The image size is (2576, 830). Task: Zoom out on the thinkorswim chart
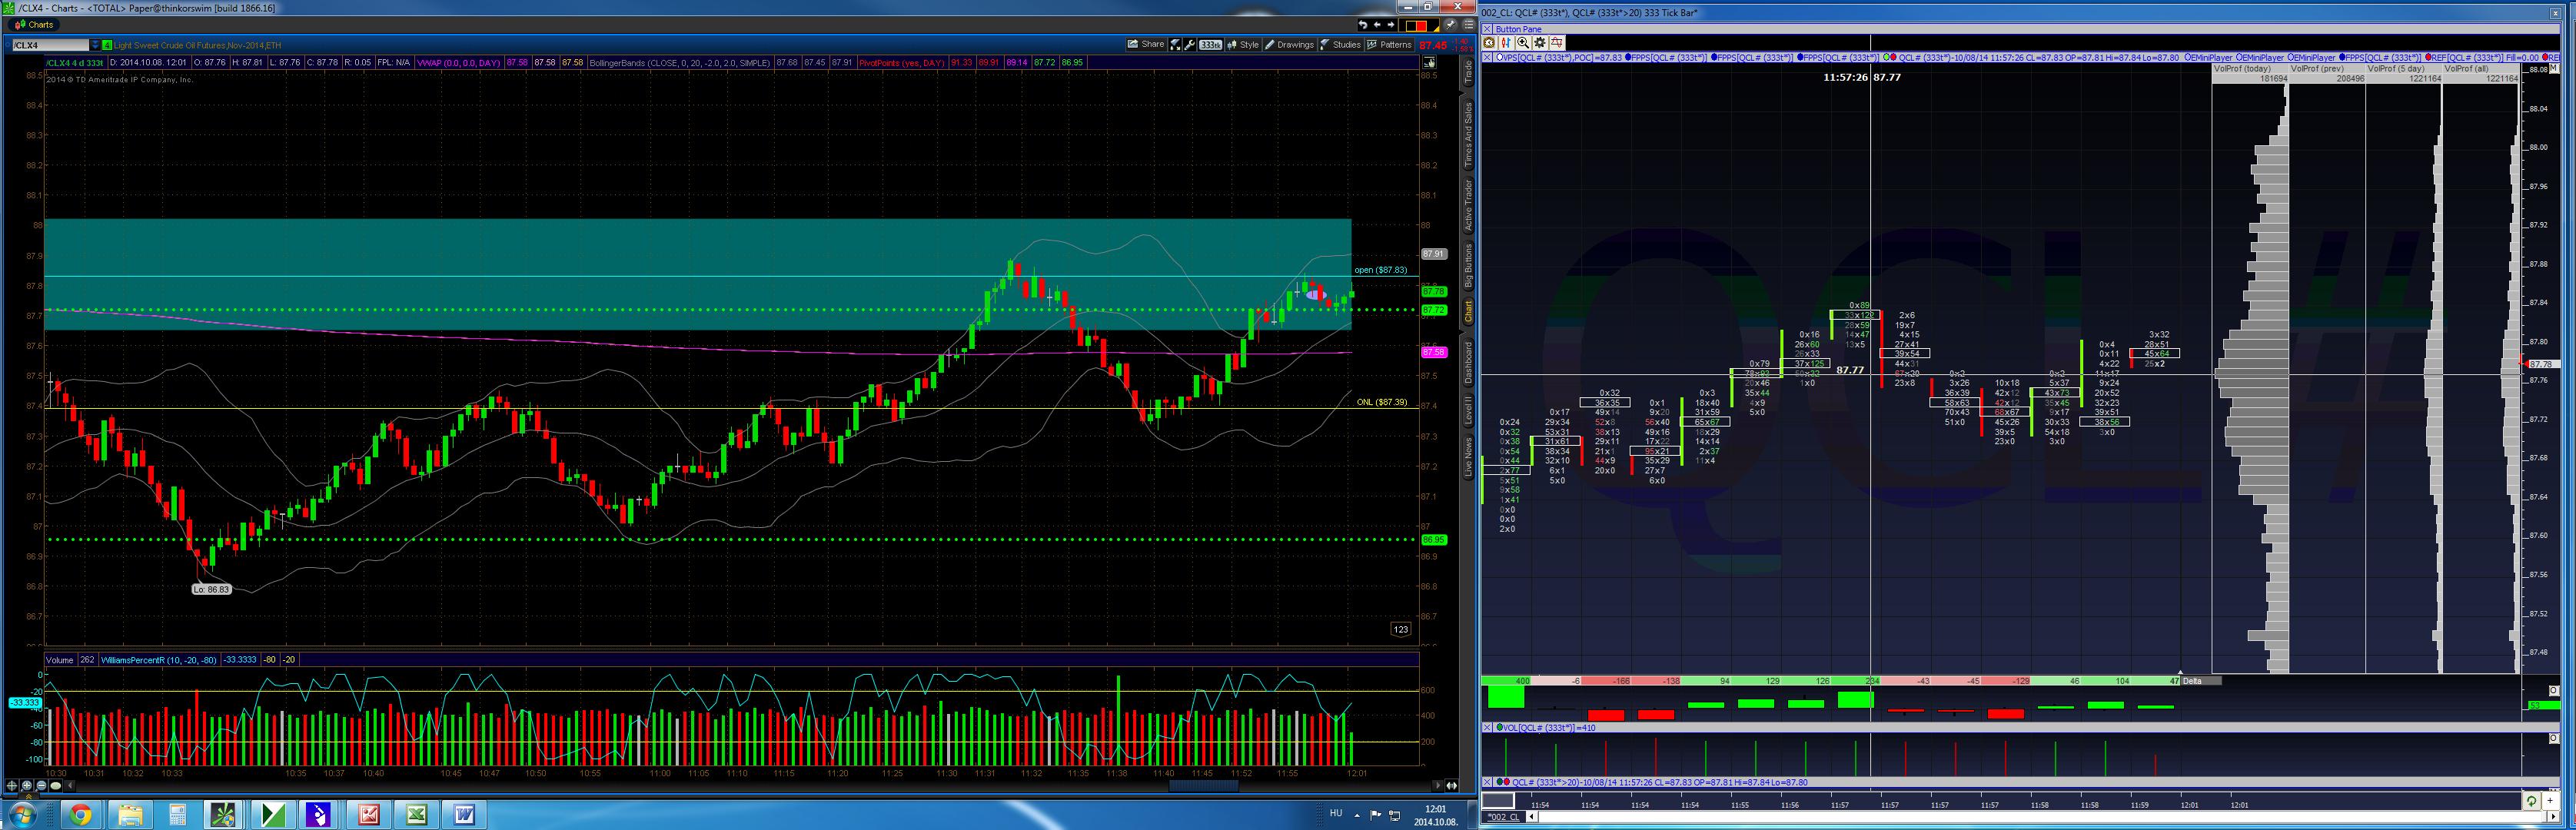tap(42, 786)
